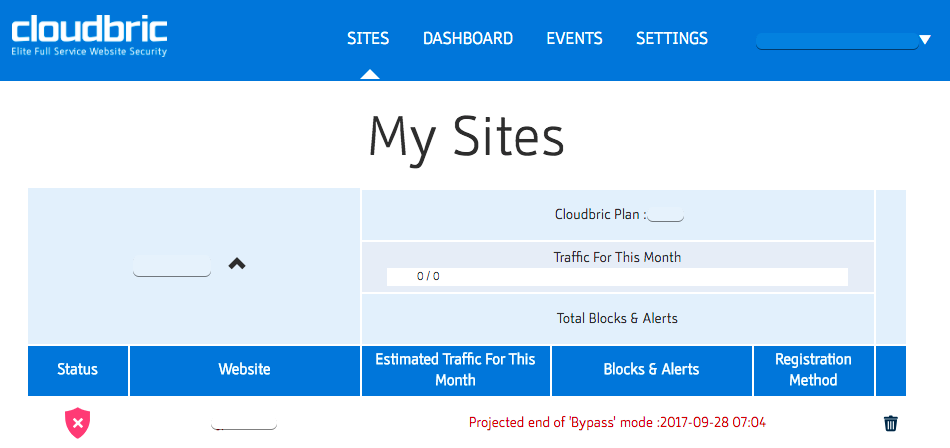This screenshot has height=448, width=950.
Task: Open the DASHBOARD menu item
Action: tap(467, 39)
